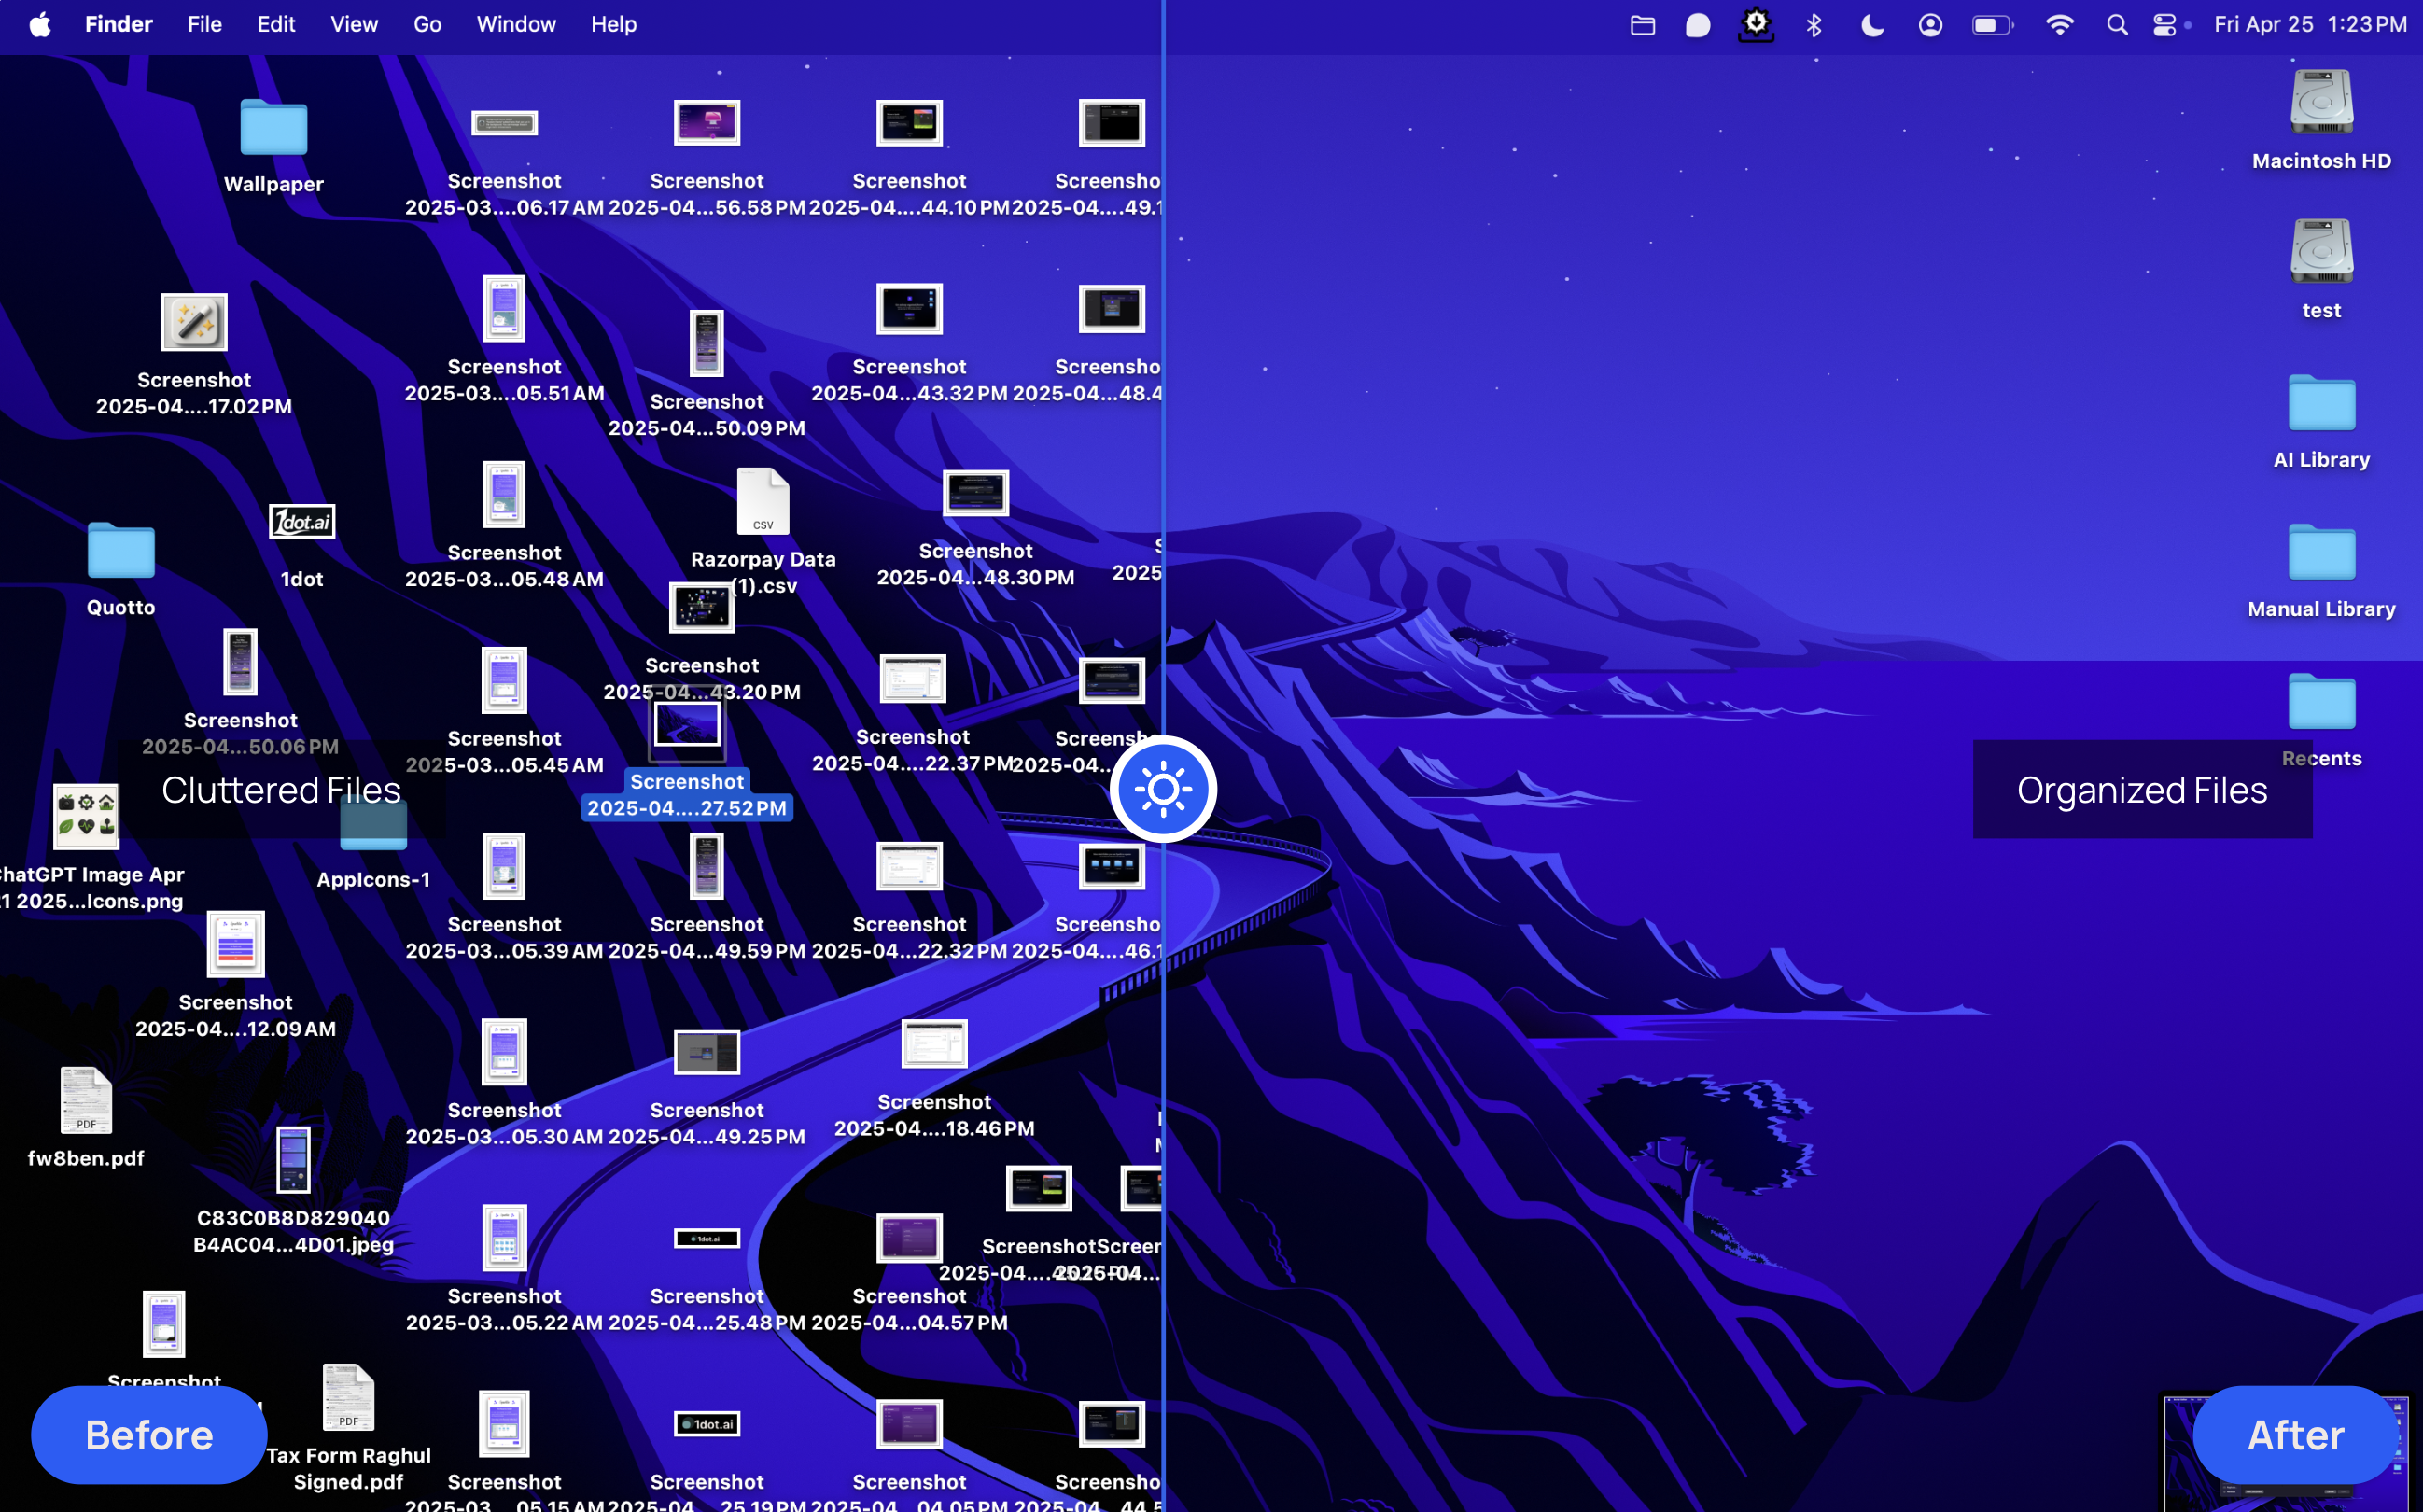
Task: Toggle Do Not Disturb moon icon
Action: [1872, 24]
